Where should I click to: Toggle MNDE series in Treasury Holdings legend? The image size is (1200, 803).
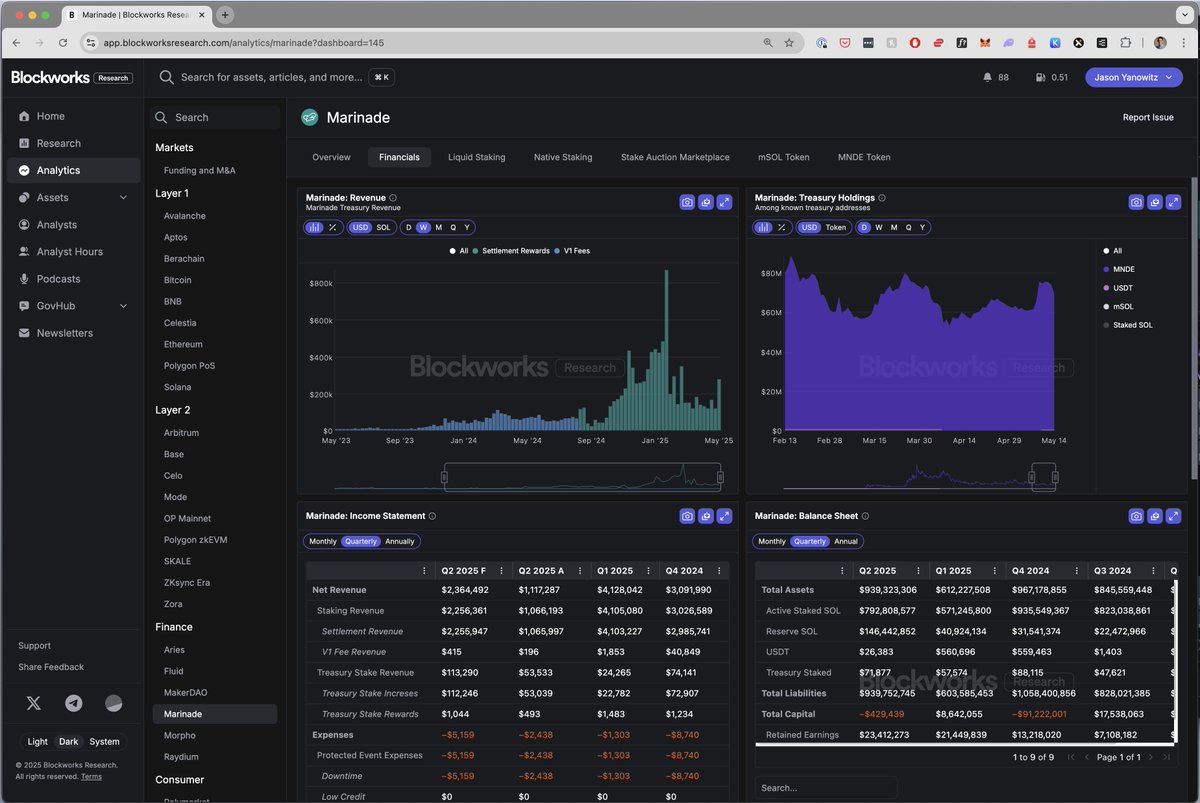pos(1118,269)
